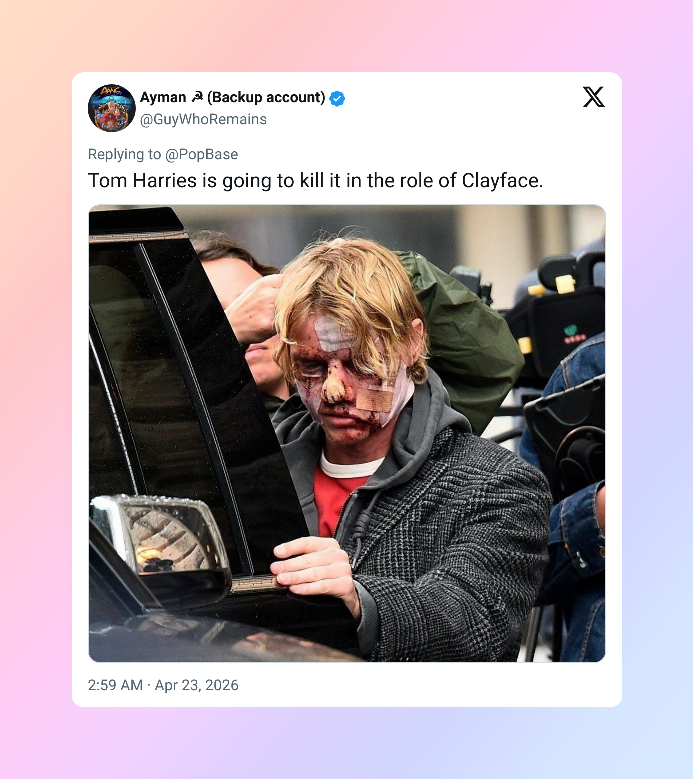This screenshot has height=779, width=693.
Task: Open Ayman's circular profile avatar
Action: 112,108
